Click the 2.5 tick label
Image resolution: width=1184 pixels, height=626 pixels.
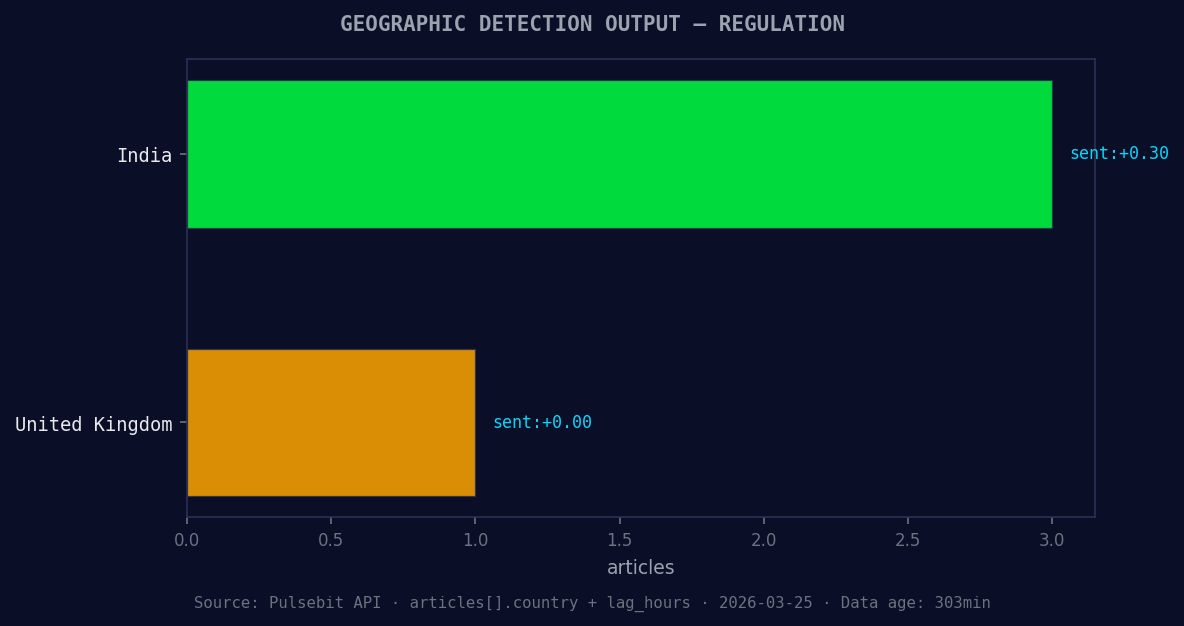(x=907, y=540)
